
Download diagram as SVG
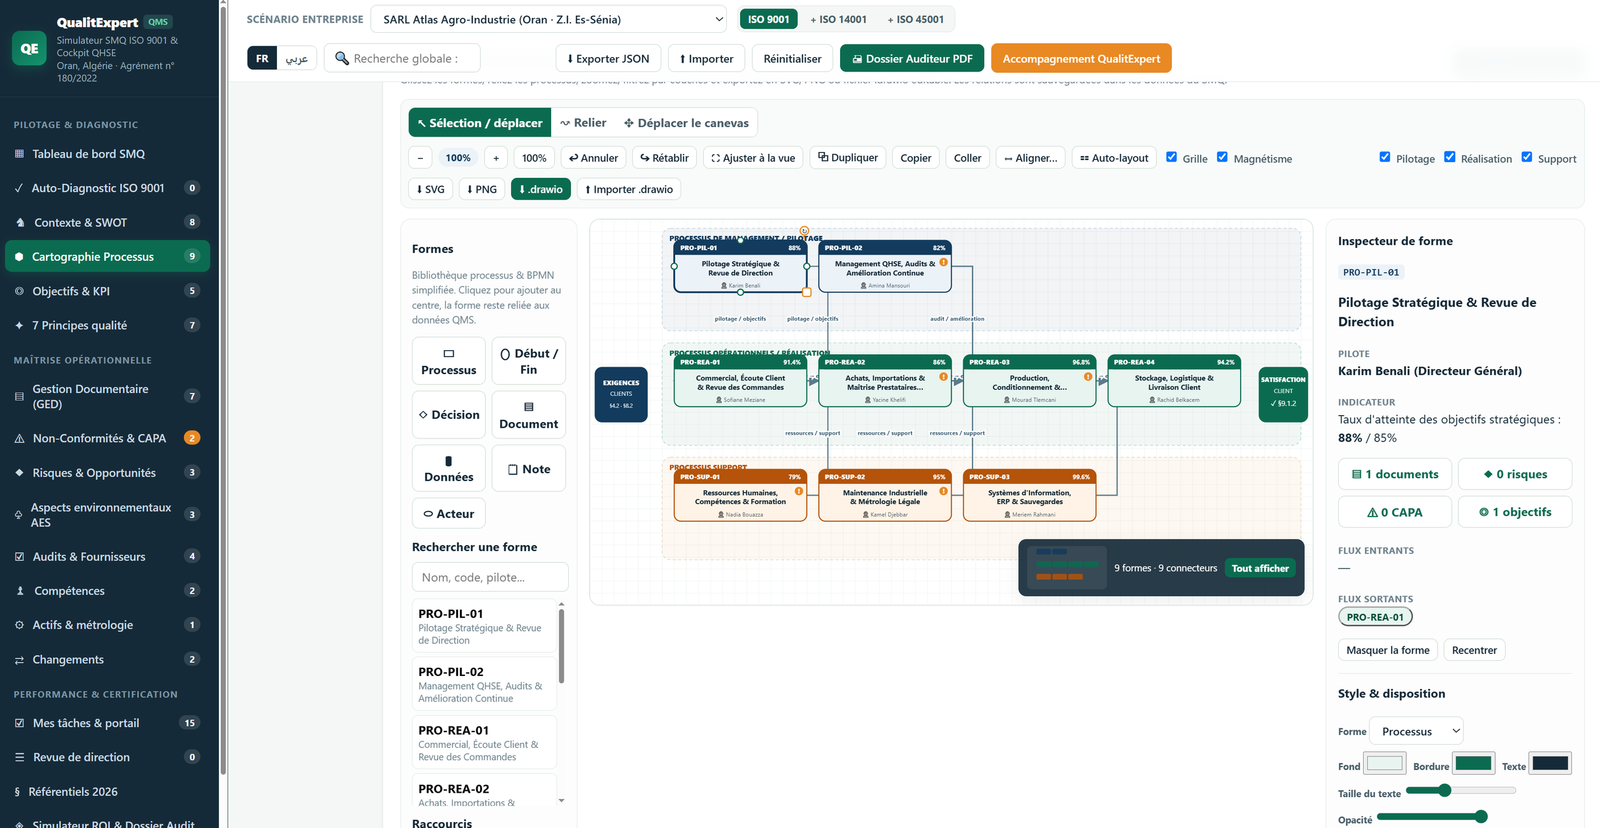430,189
